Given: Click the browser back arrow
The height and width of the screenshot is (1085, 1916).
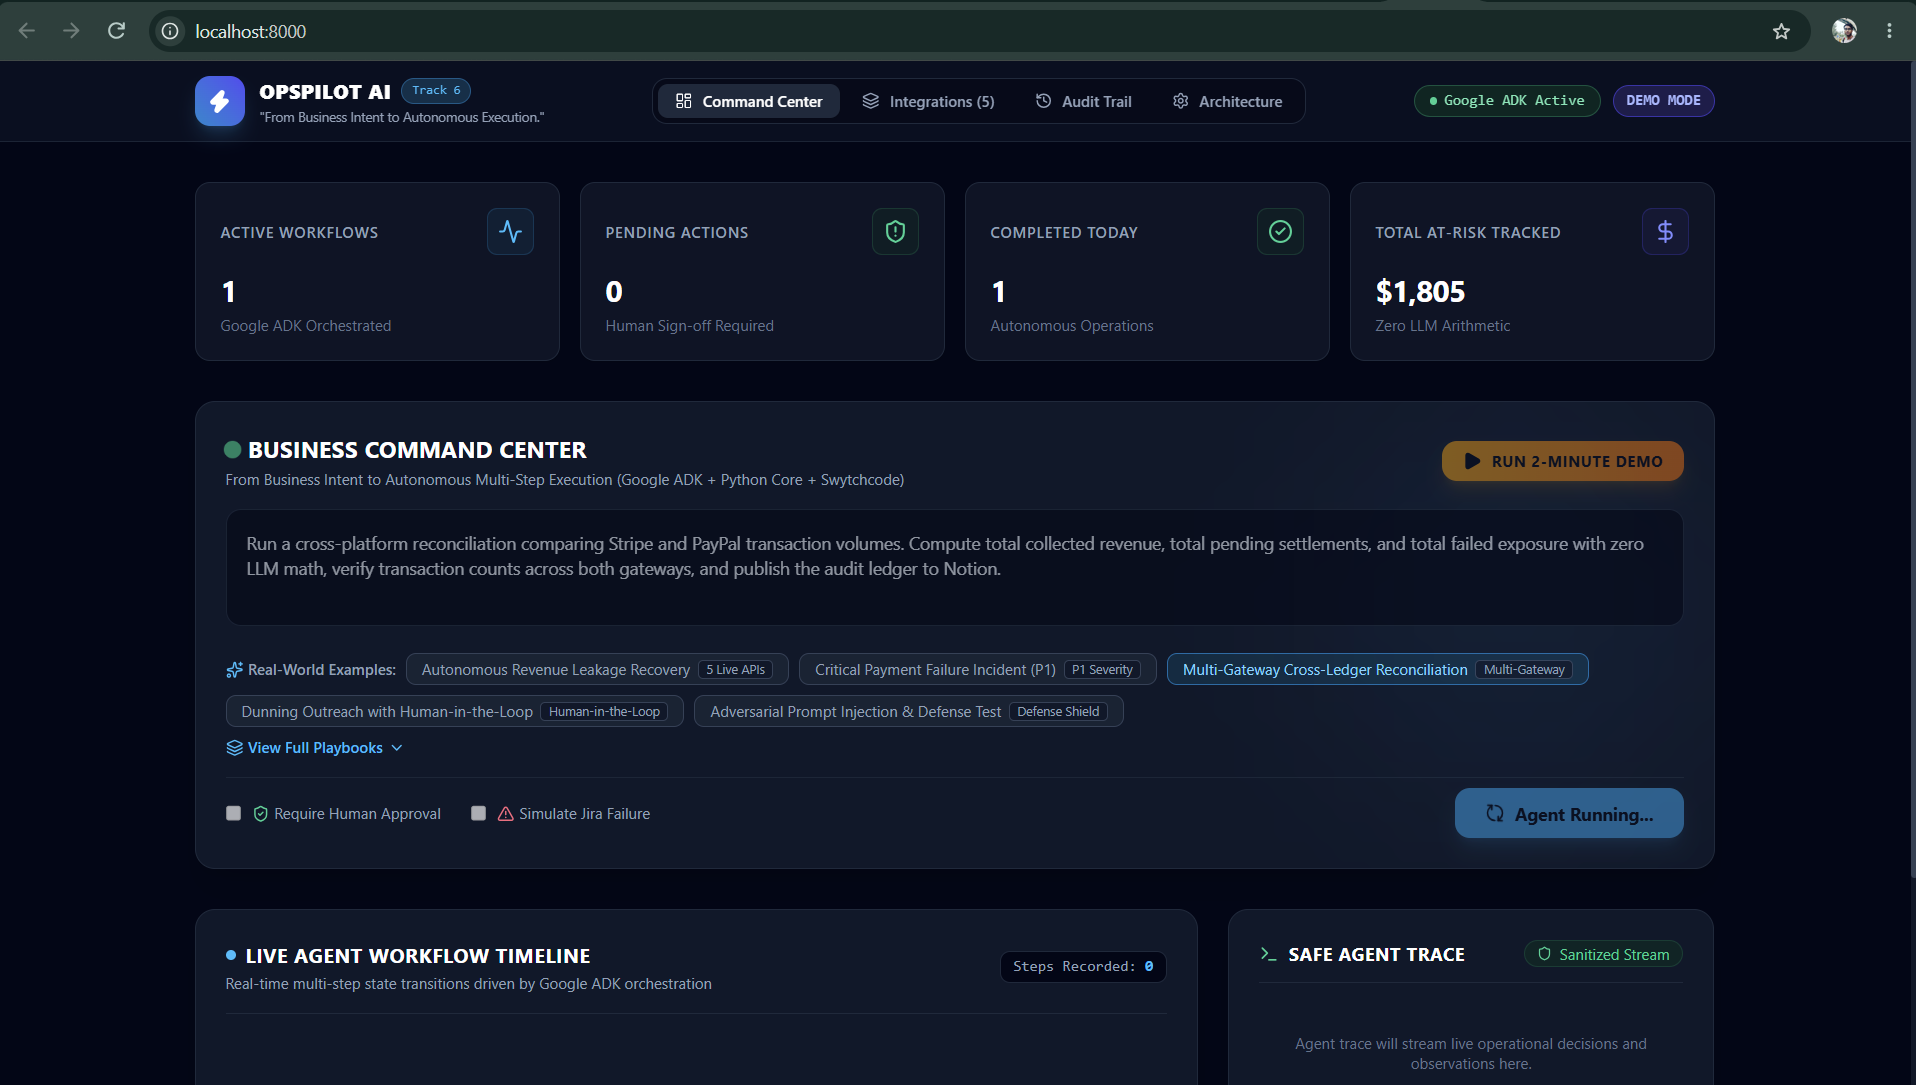Looking at the screenshot, I should 27,31.
